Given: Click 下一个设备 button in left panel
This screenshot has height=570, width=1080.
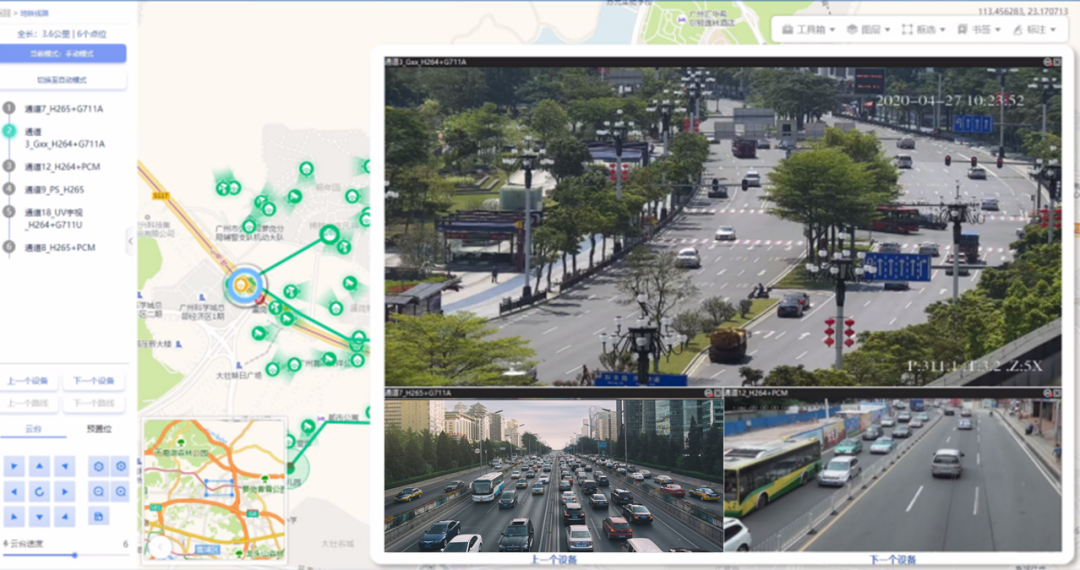Looking at the screenshot, I should [95, 381].
